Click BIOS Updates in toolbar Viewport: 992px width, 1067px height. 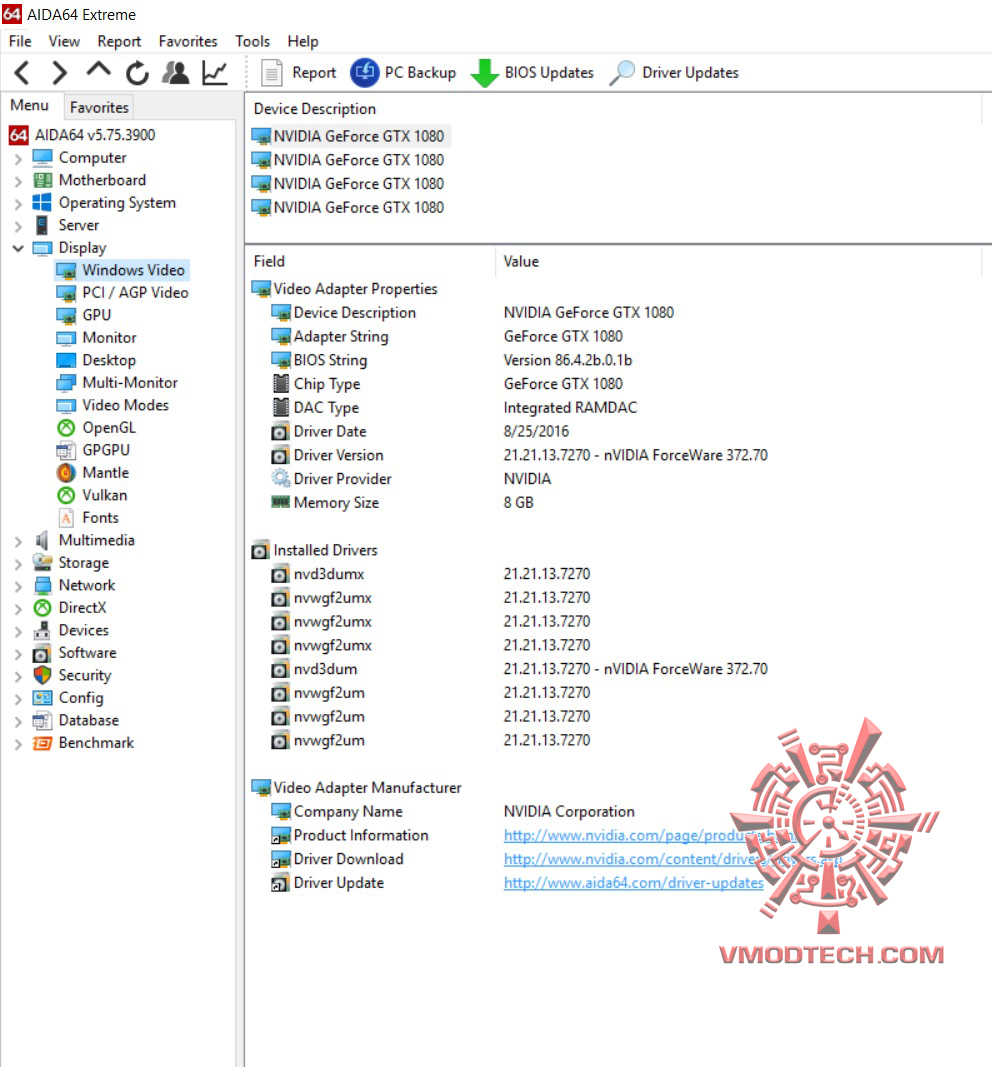533,73
